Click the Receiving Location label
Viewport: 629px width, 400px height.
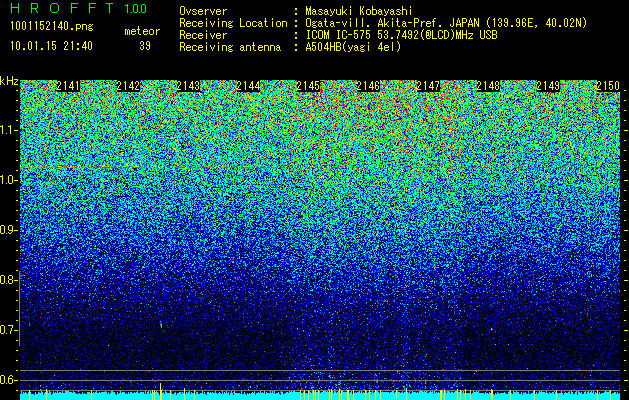pyautogui.click(x=233, y=23)
